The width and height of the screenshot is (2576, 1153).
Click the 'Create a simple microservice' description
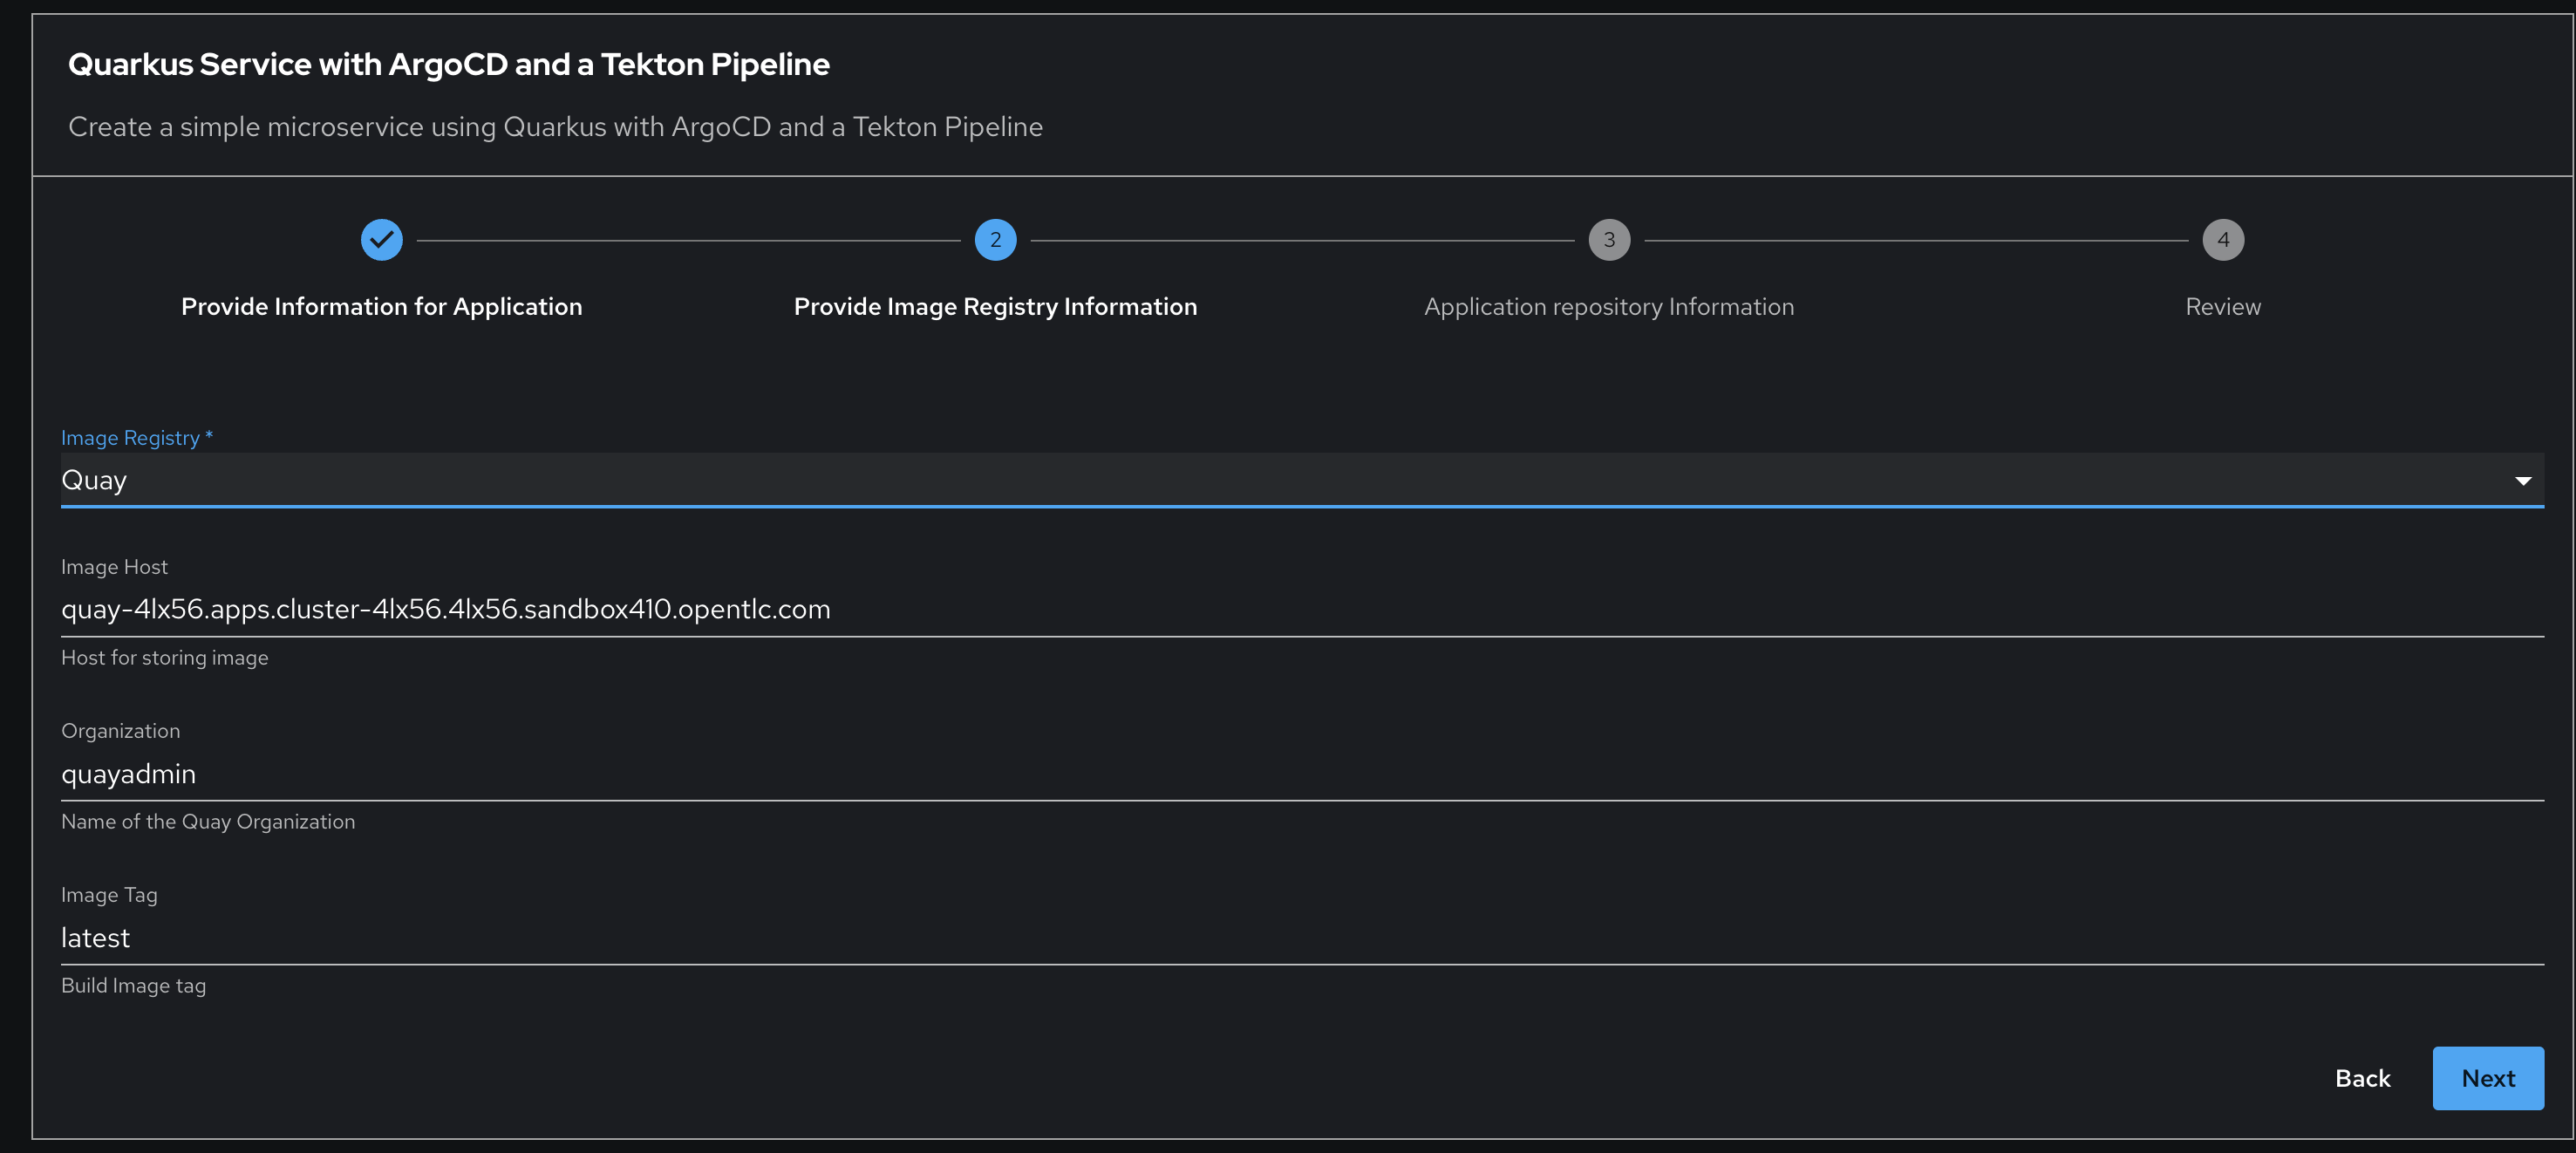tap(555, 127)
